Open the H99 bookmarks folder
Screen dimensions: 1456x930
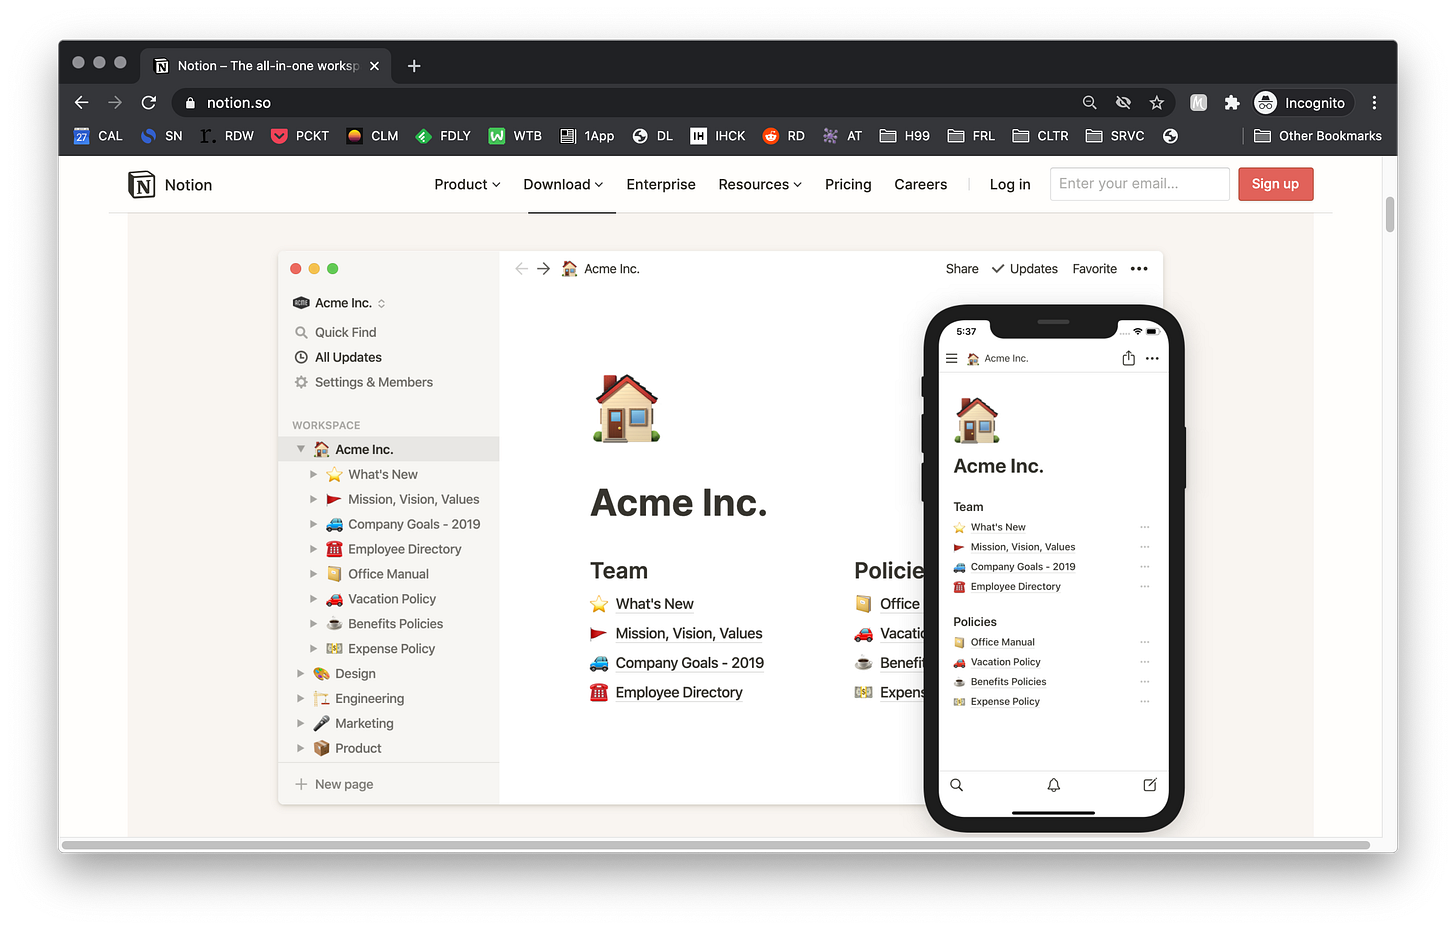(x=905, y=136)
